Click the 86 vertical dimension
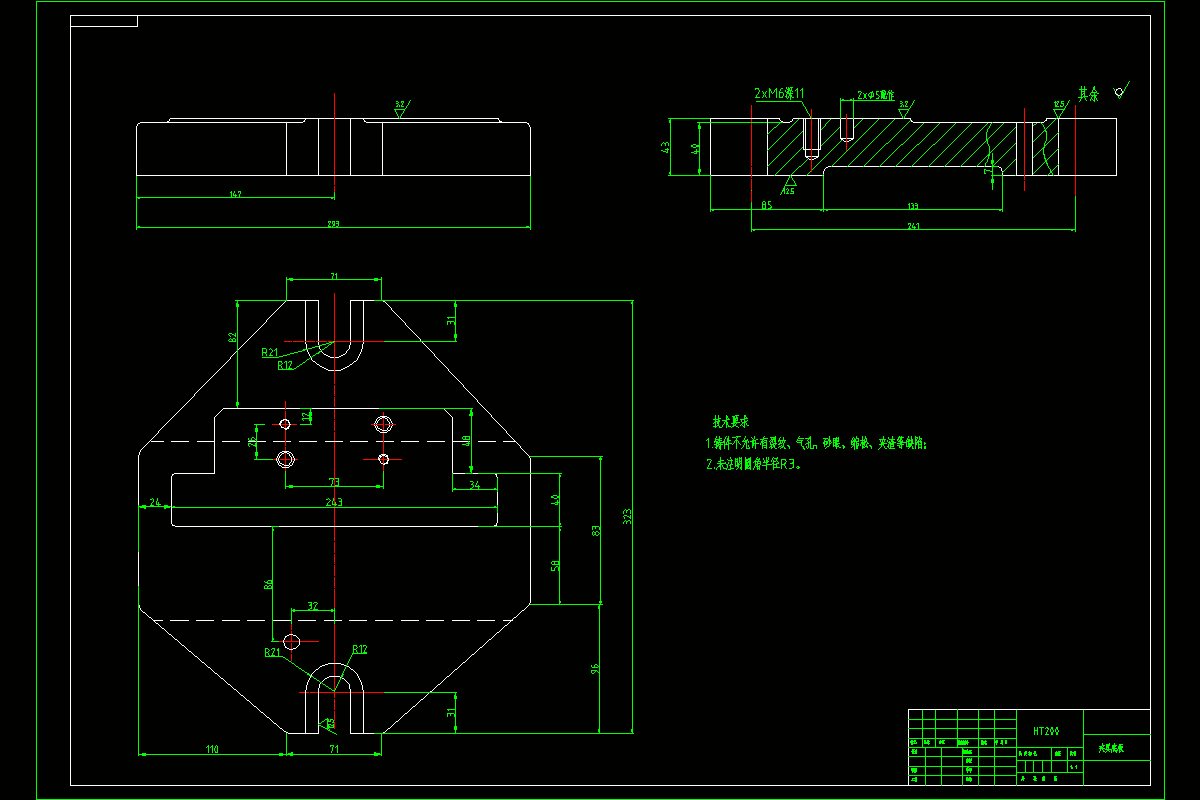 pos(268,584)
